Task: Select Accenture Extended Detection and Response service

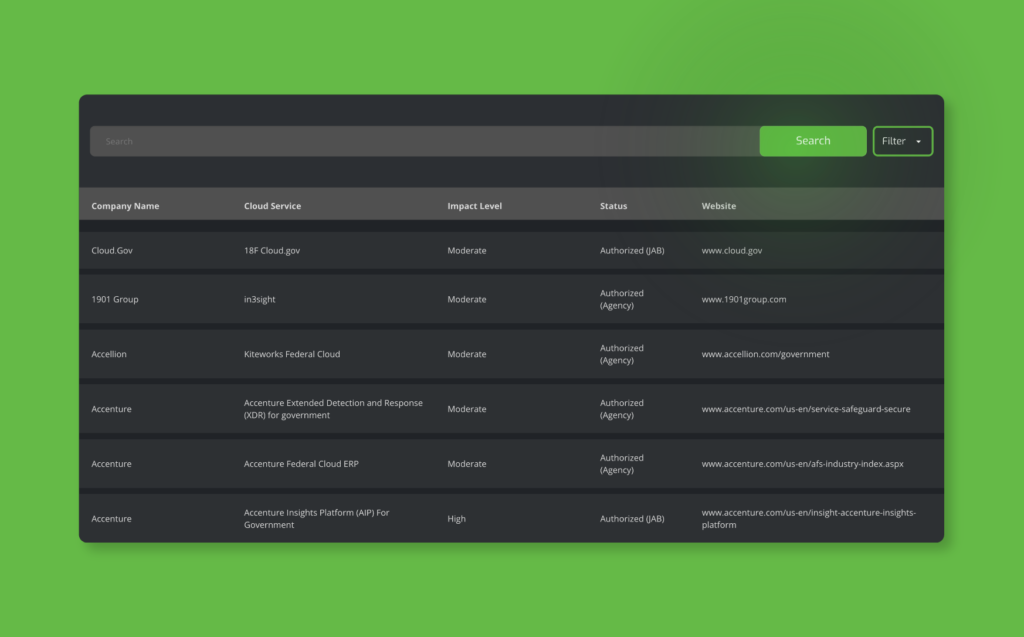Action: pyautogui.click(x=333, y=409)
